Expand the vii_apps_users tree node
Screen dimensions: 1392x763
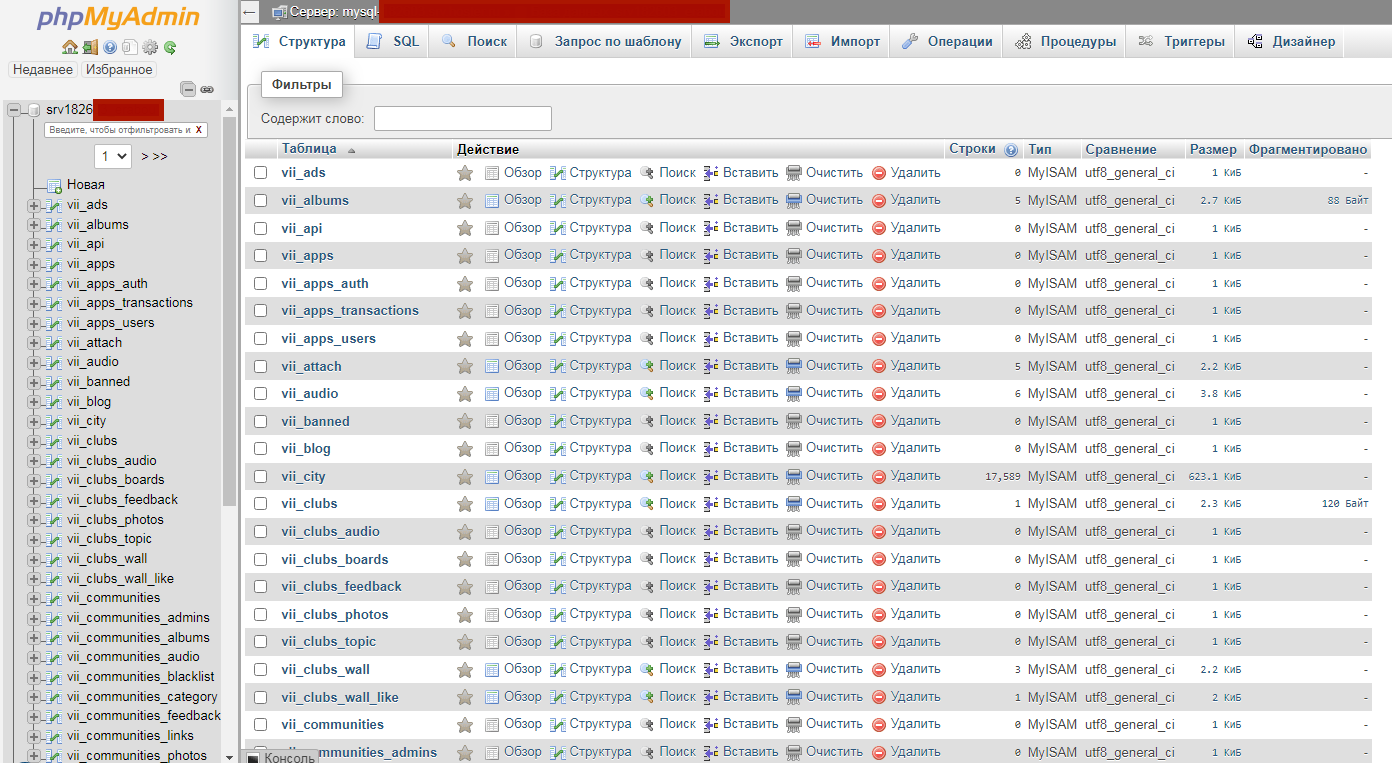tap(34, 323)
